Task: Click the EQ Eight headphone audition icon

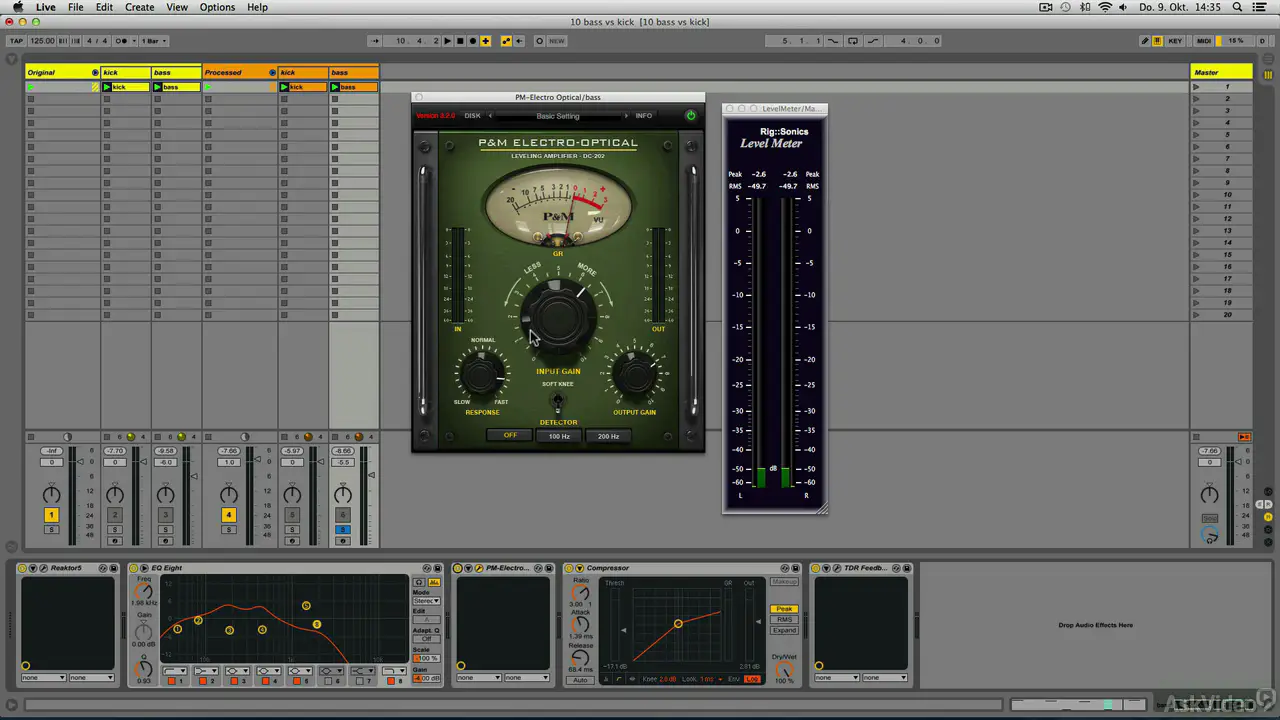Action: 419,582
